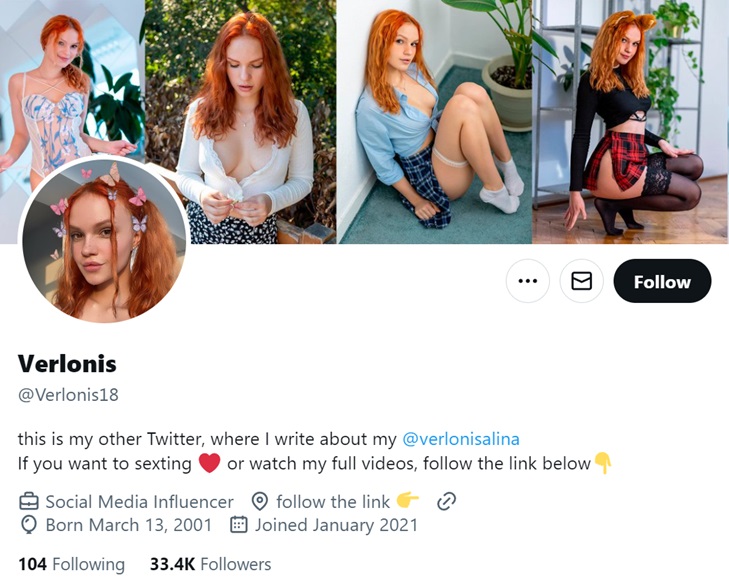Click the Social Media Influencer label

point(139,501)
